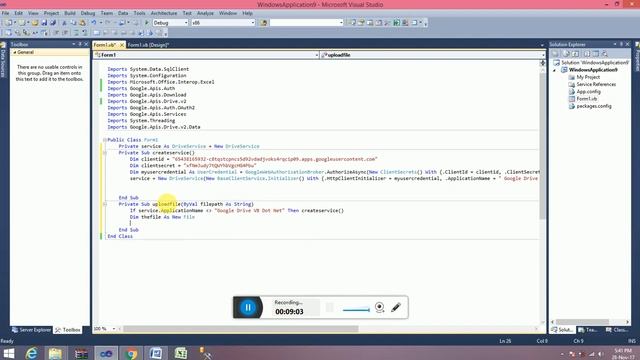Viewport: 640px width, 360px height.
Task: Open the Debug configuration dropdown
Action: (x=186, y=23)
